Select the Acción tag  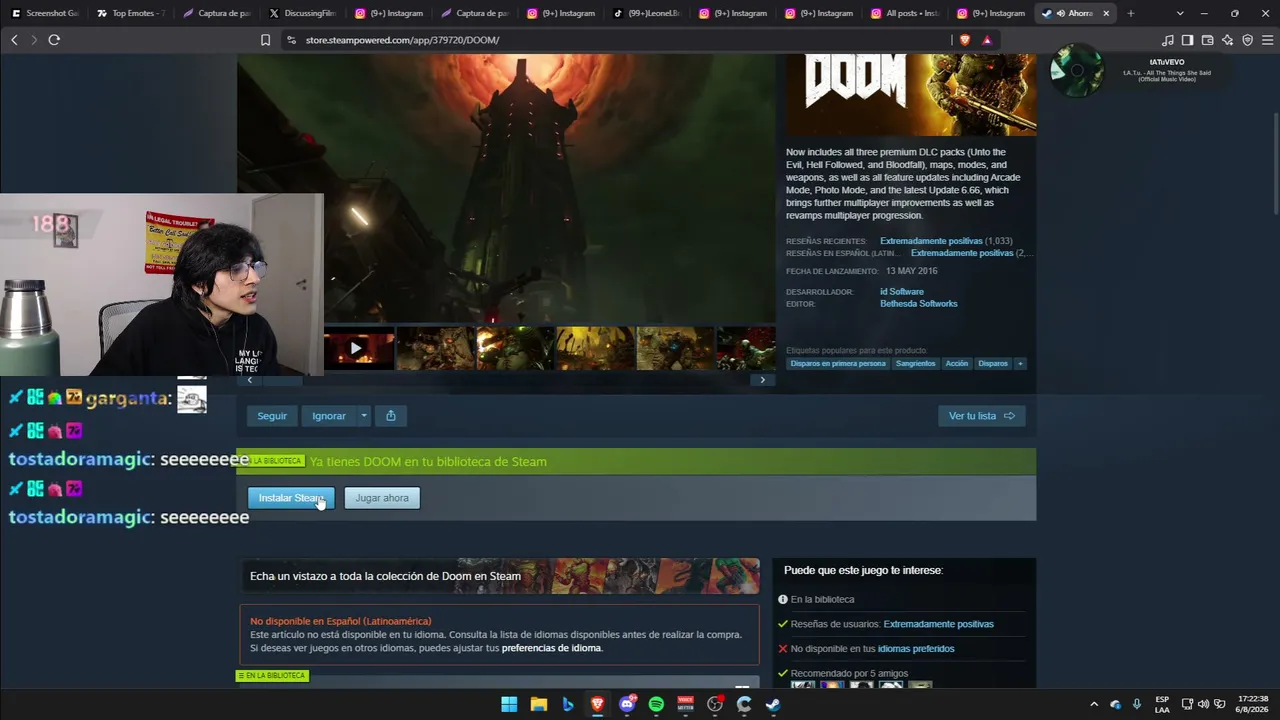[957, 364]
